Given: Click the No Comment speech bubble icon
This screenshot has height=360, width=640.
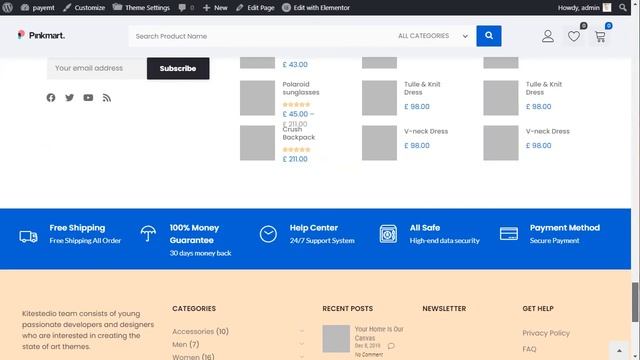Looking at the screenshot, I should coord(391,346).
